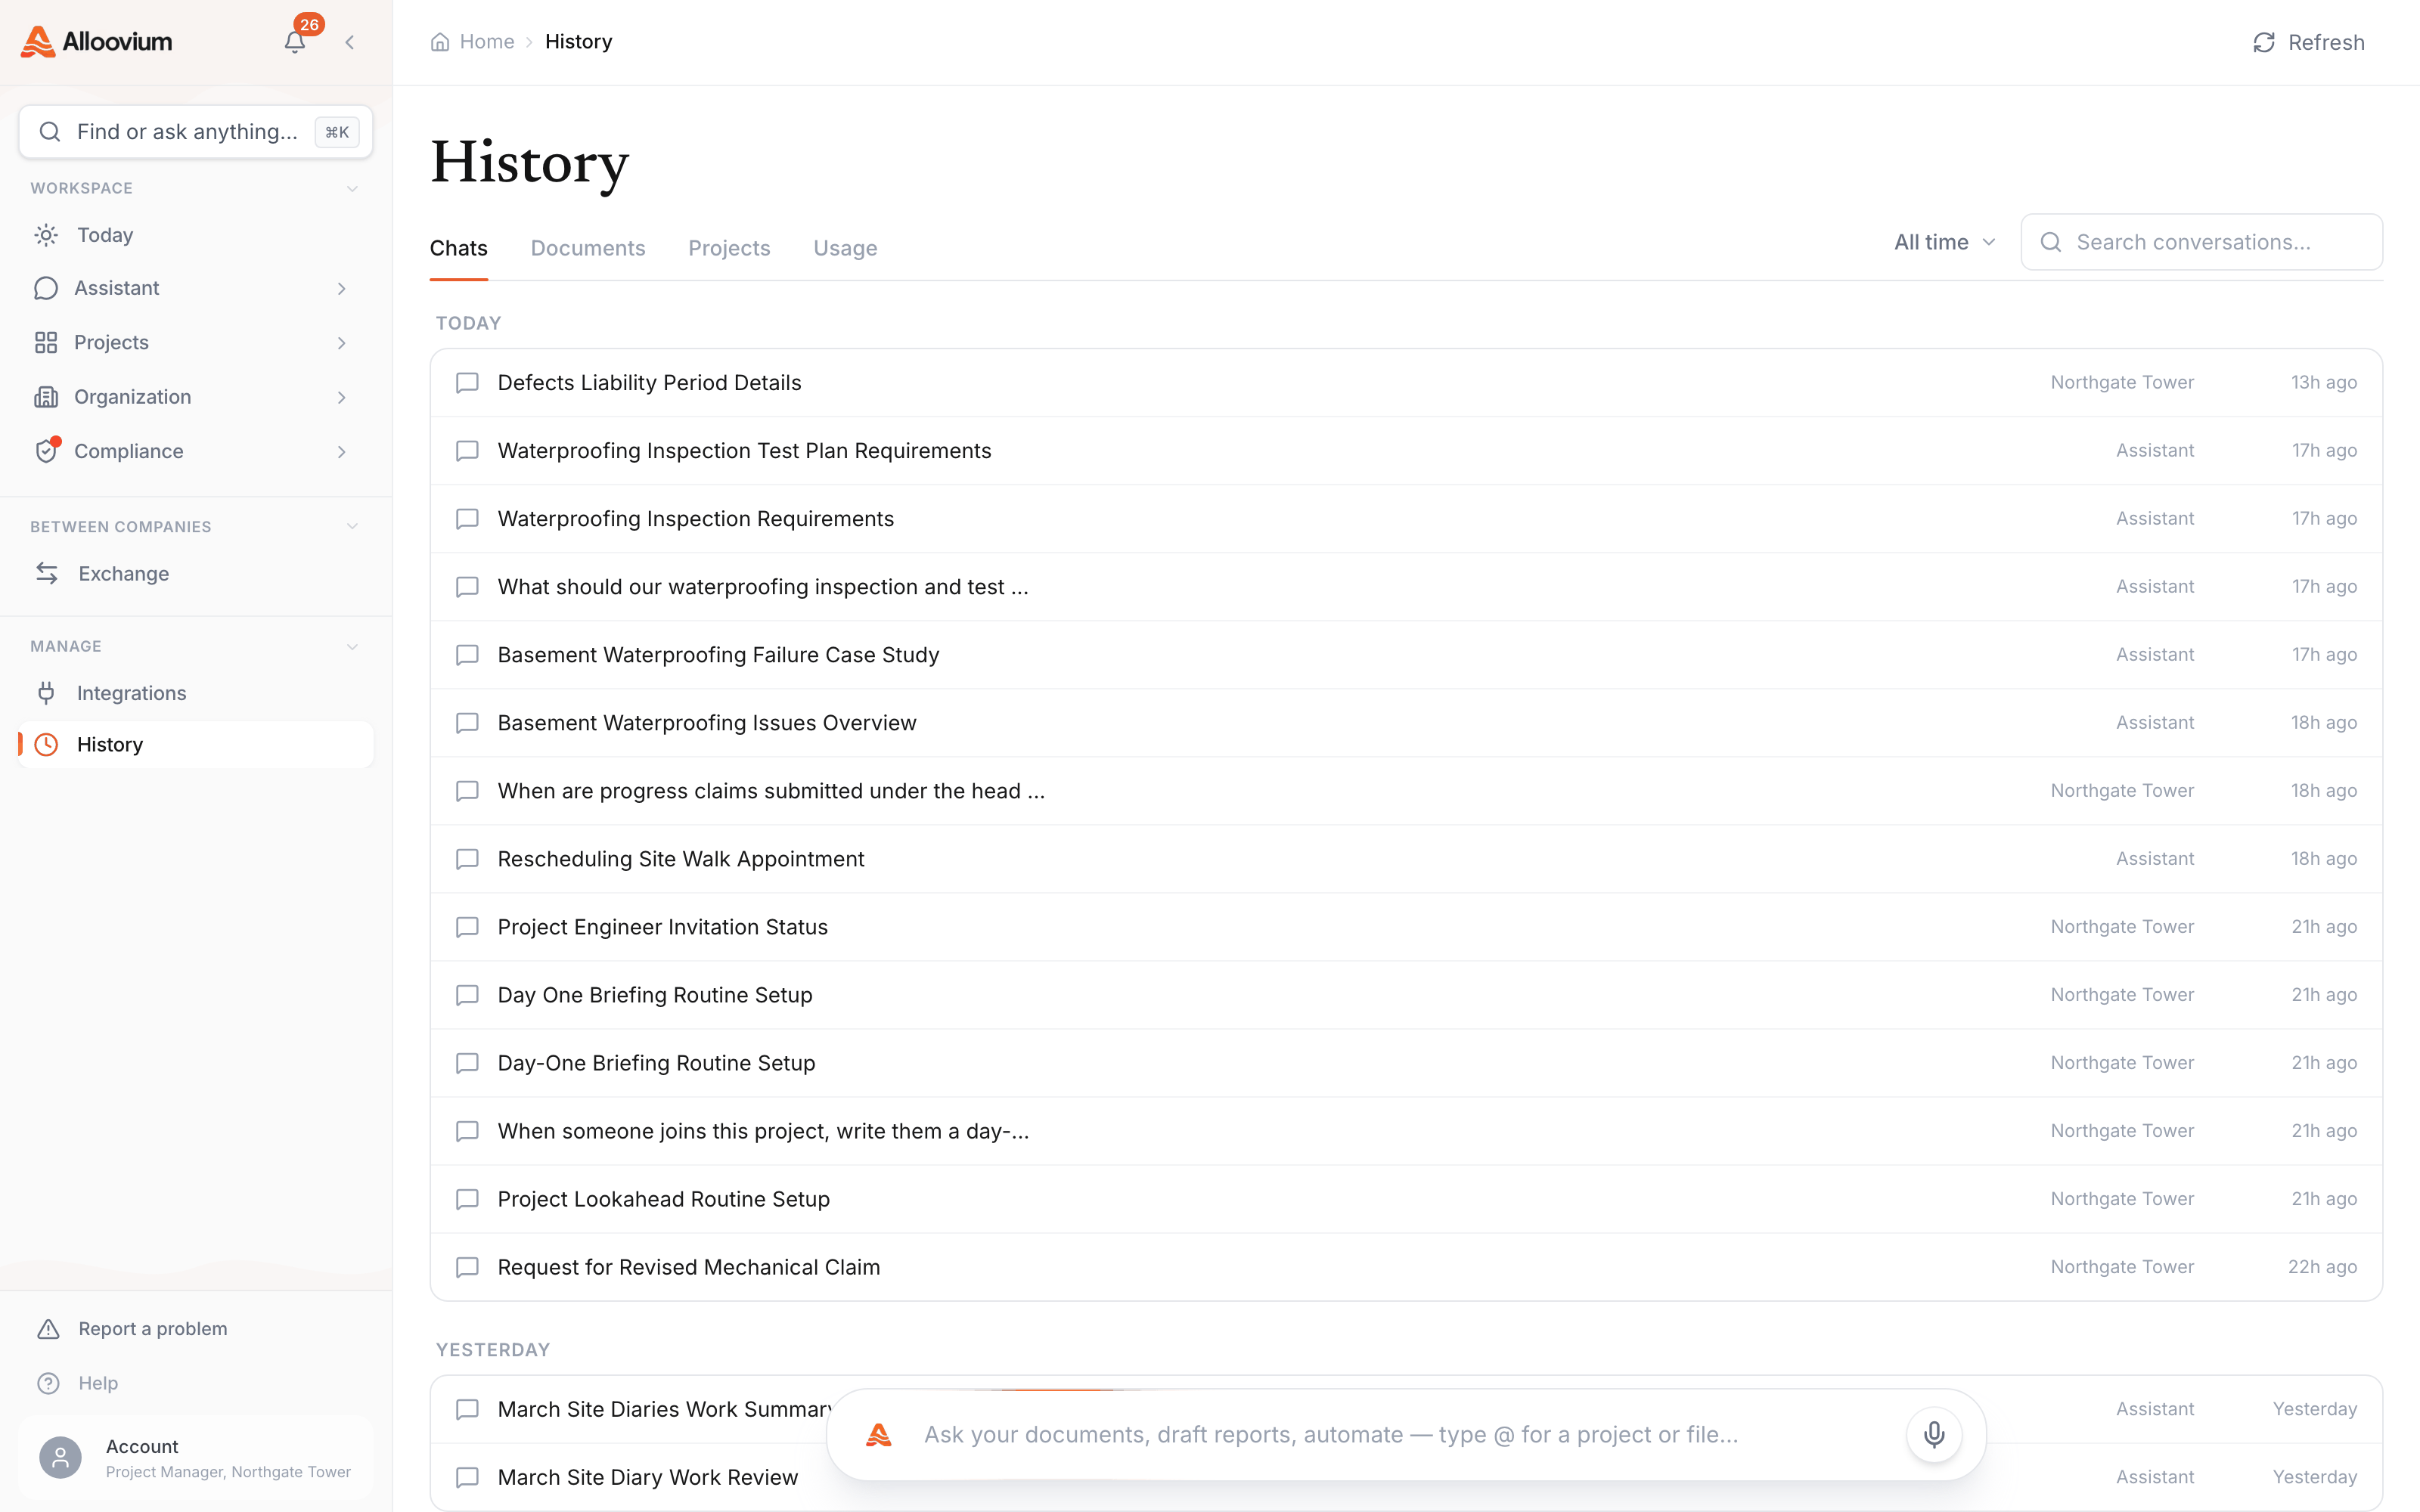This screenshot has width=2420, height=1512.
Task: Open the Help link
Action: click(196, 1383)
